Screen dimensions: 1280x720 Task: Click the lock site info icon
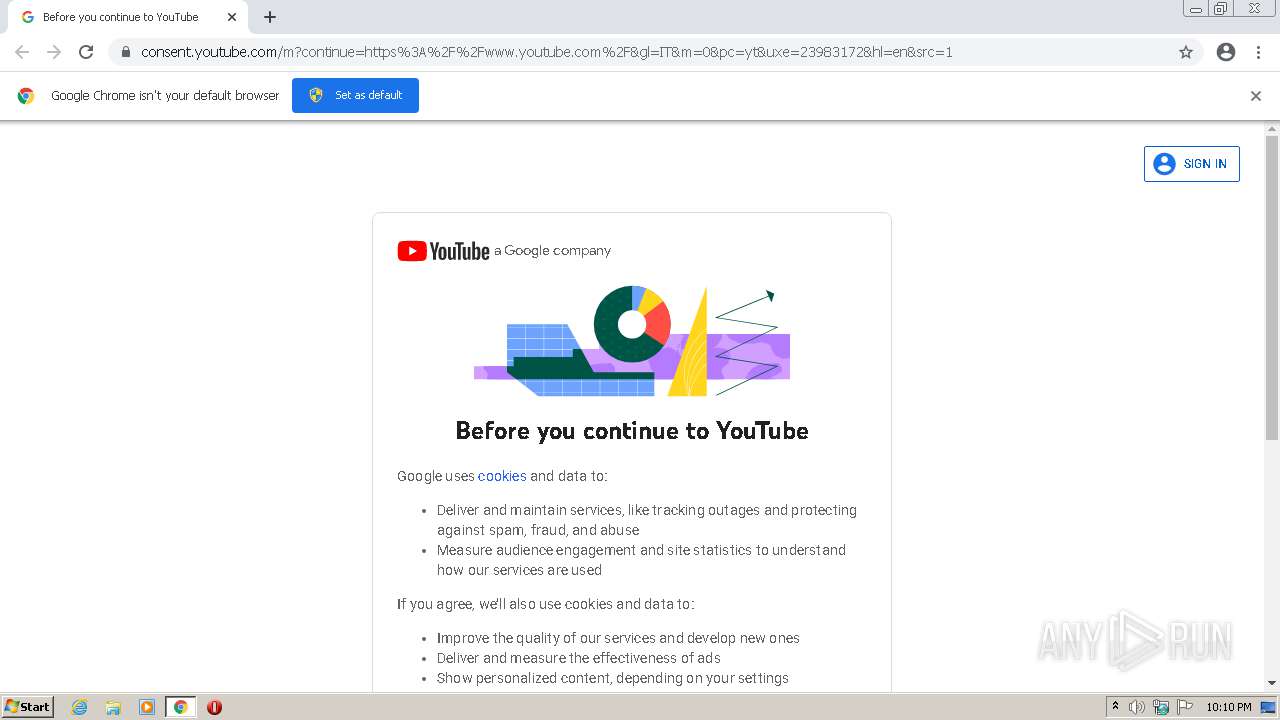(126, 52)
